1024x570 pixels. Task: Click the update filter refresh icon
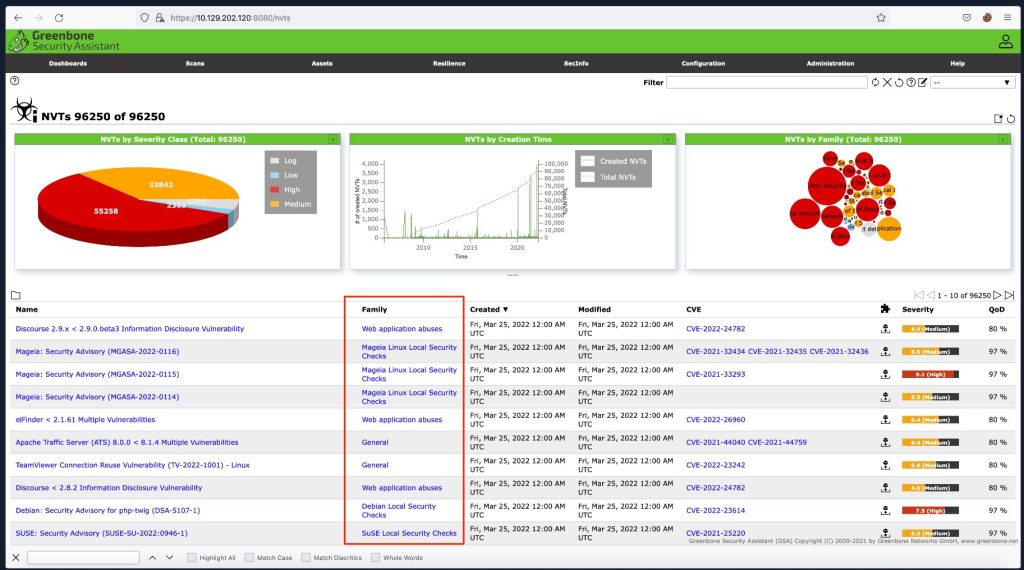(875, 82)
